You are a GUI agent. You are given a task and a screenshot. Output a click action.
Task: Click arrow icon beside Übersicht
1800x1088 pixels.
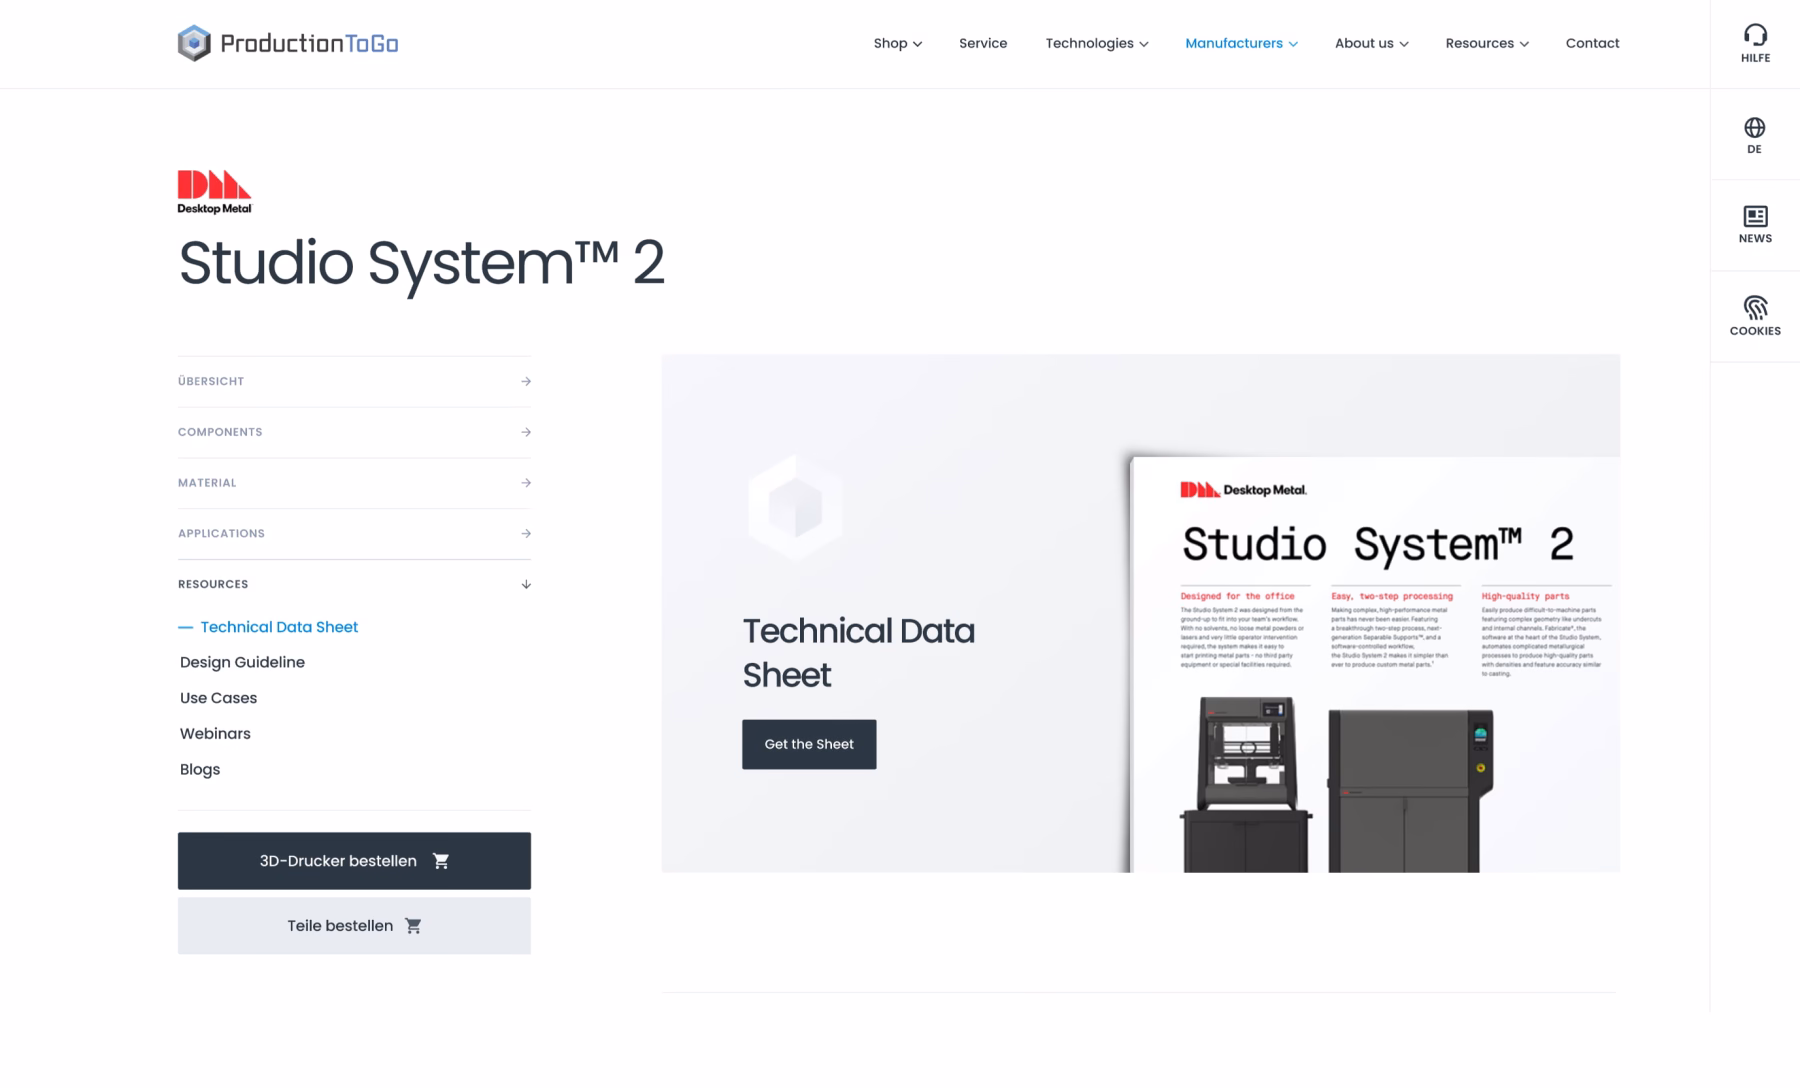pyautogui.click(x=526, y=381)
